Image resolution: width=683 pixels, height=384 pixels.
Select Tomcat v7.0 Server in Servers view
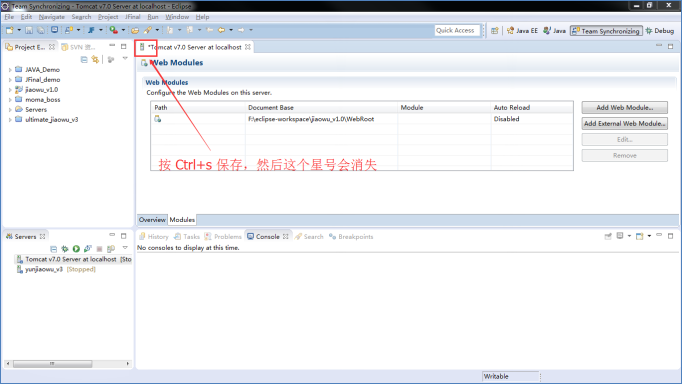[x=74, y=259]
